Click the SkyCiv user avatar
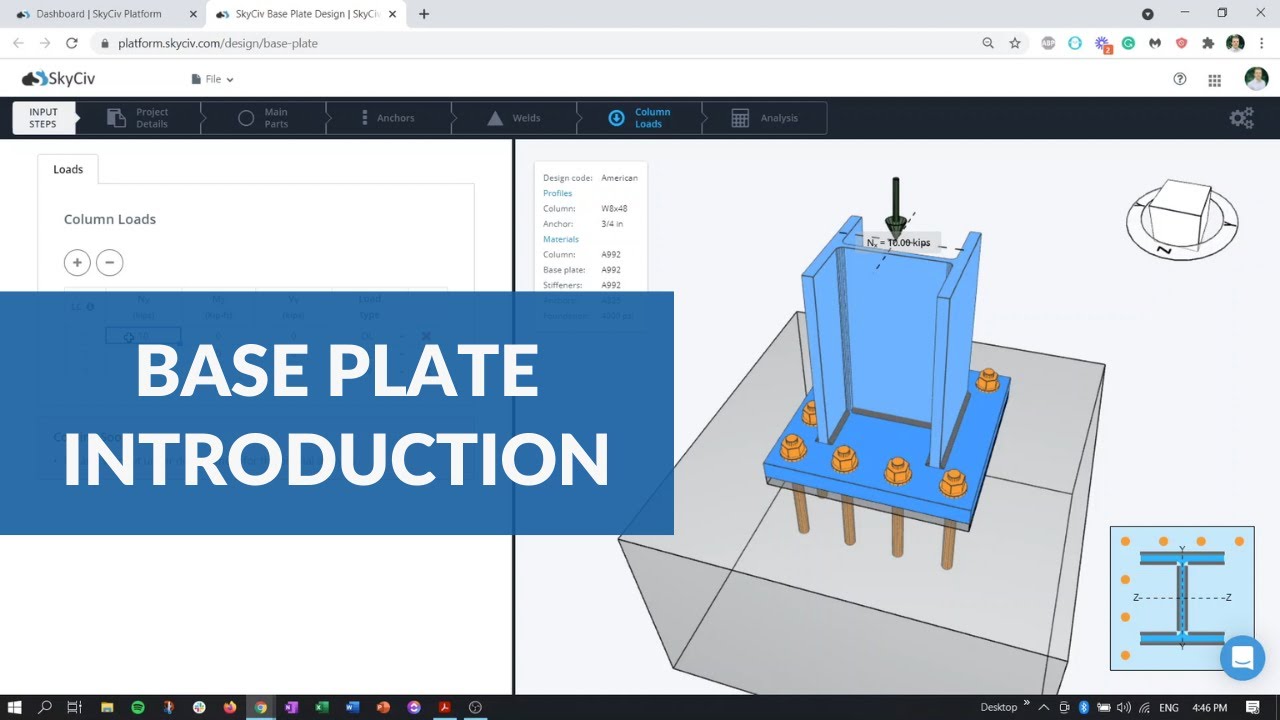Screen dimensions: 1280x720 click(x=1256, y=79)
